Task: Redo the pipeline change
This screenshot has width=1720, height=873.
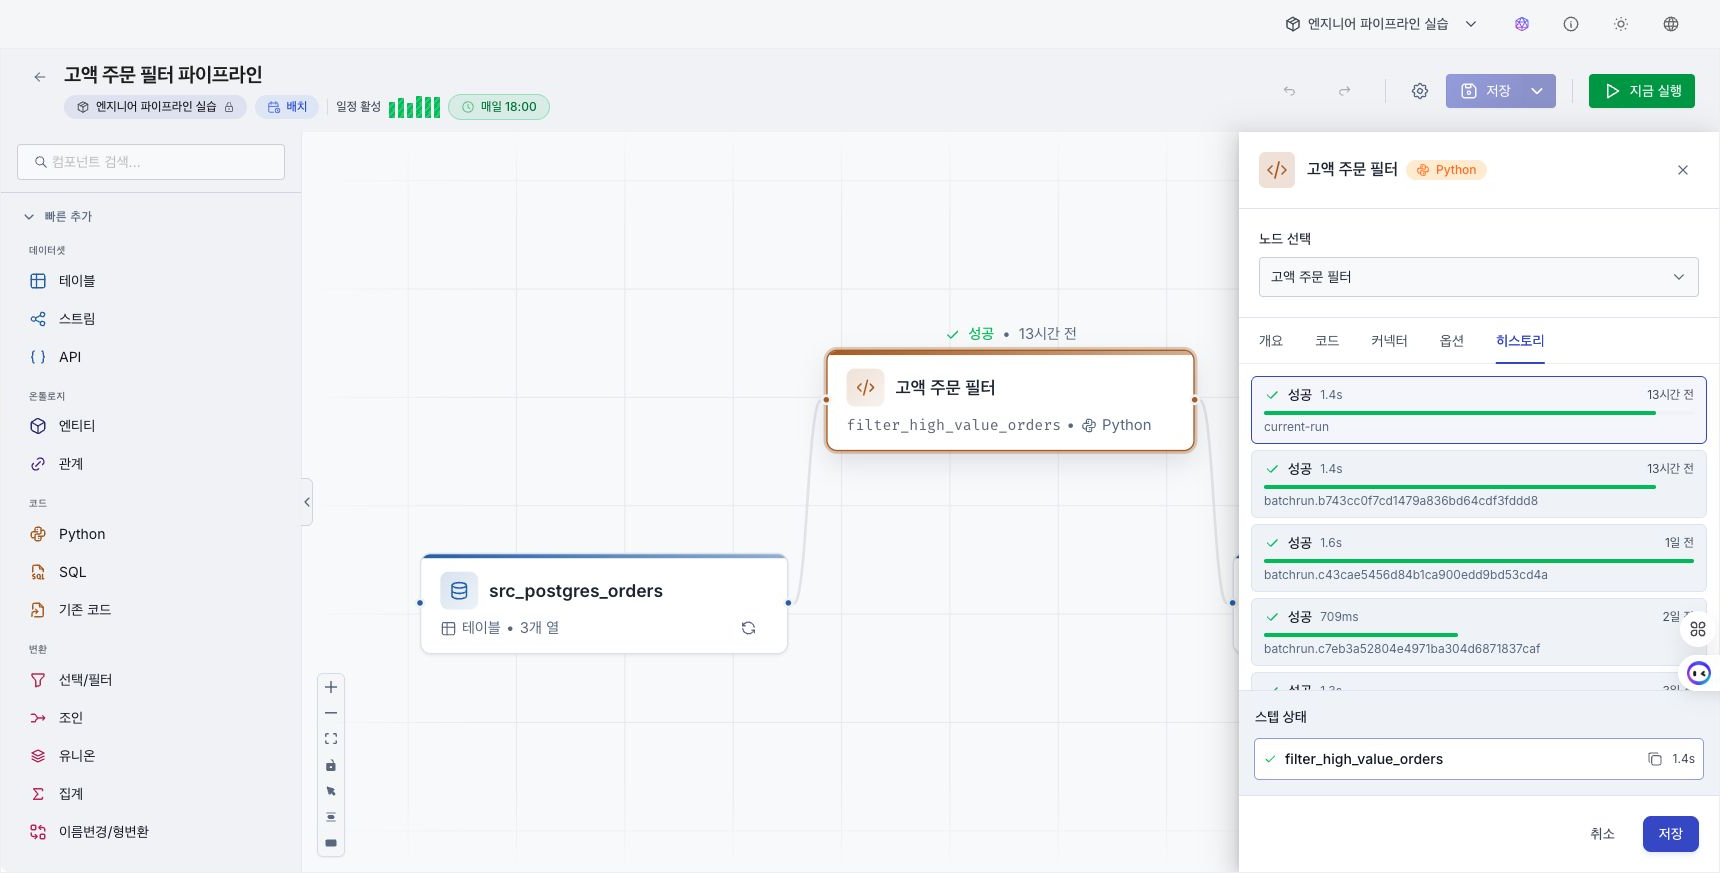Action: tap(1345, 91)
